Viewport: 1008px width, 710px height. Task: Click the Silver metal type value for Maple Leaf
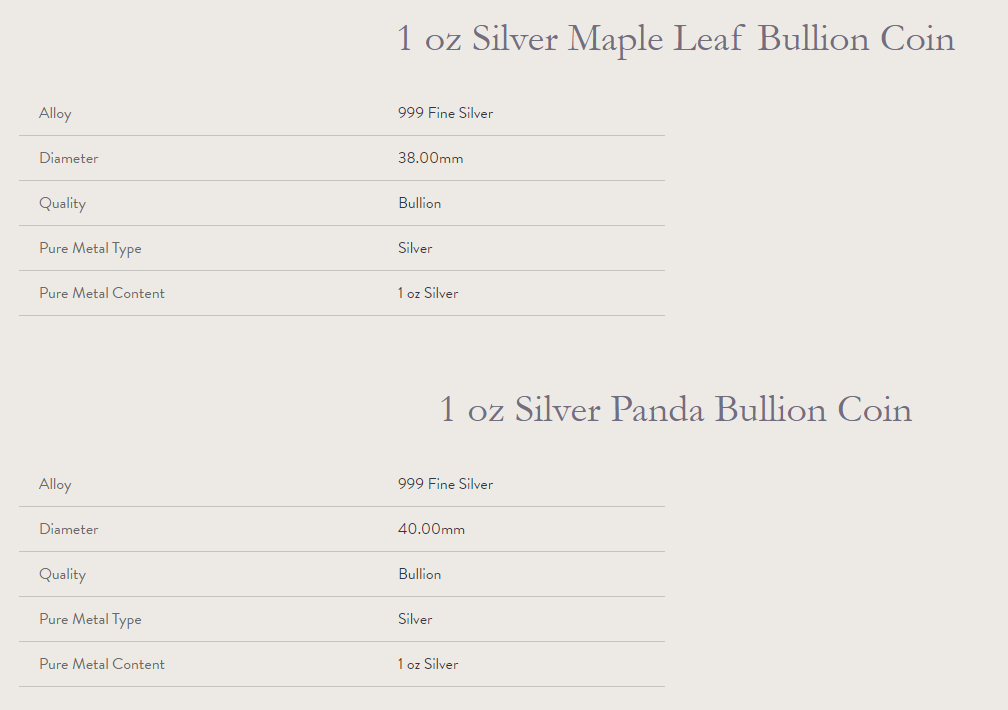click(415, 248)
